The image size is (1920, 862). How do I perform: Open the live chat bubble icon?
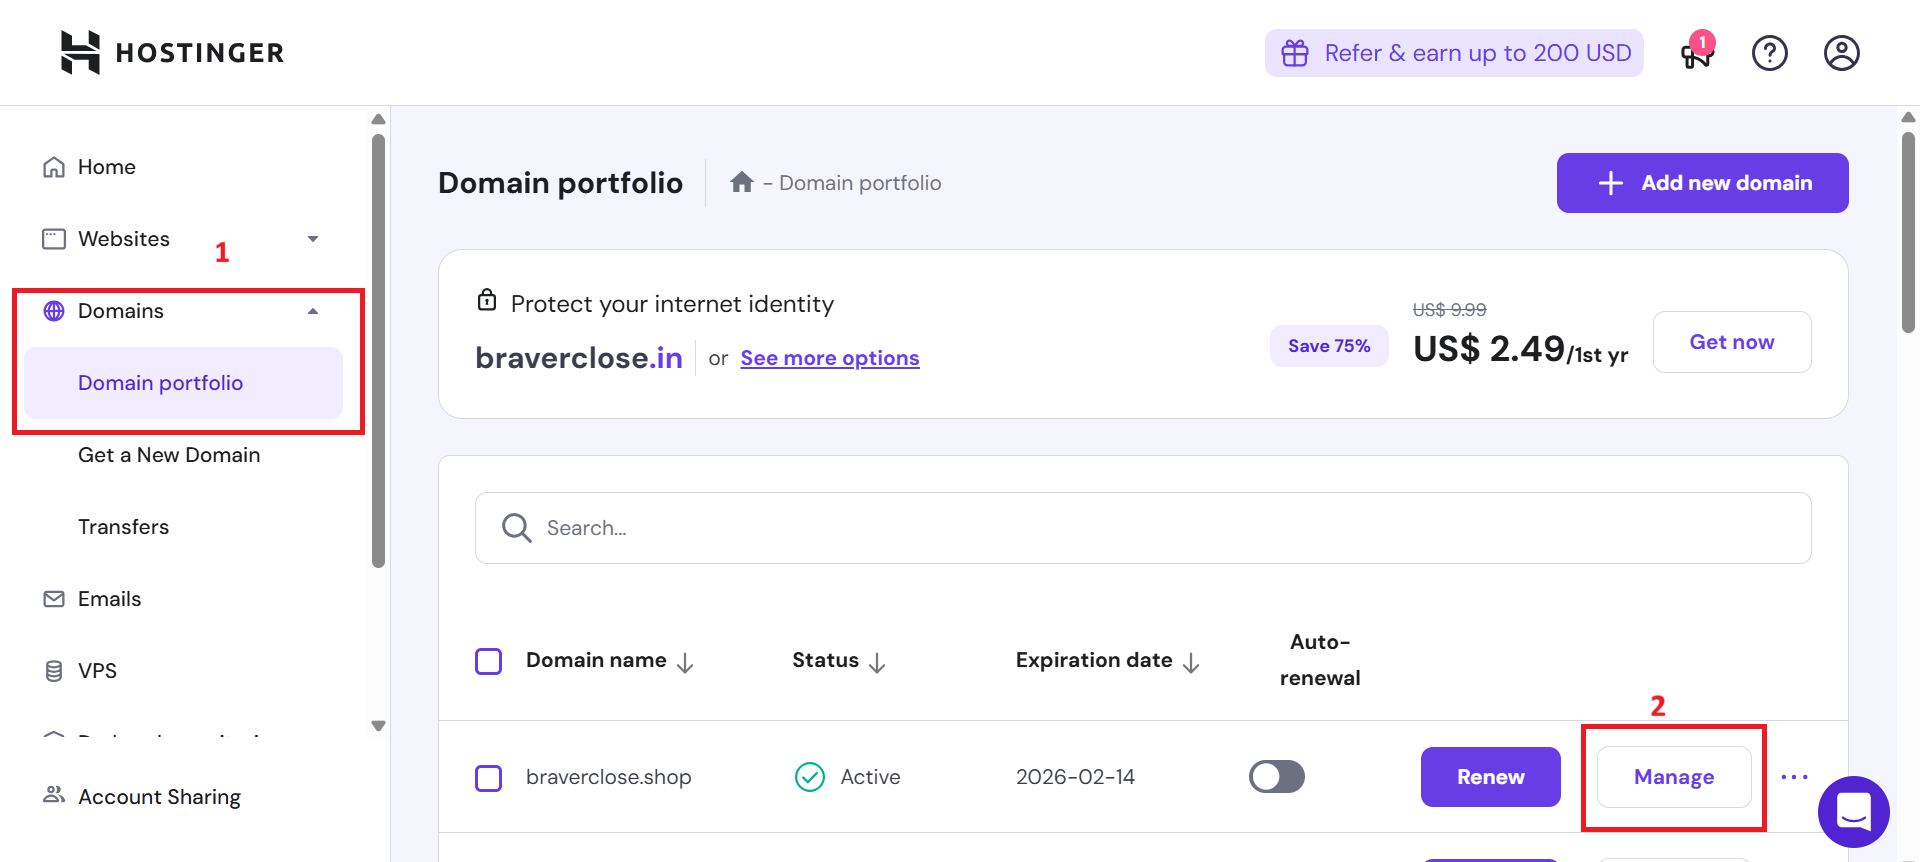pos(1853,811)
